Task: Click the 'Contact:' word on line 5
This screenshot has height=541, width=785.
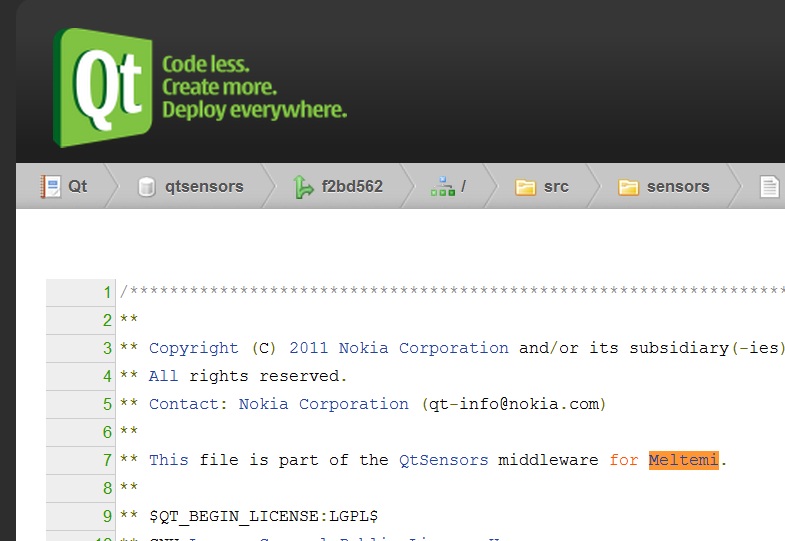Action: [x=189, y=404]
